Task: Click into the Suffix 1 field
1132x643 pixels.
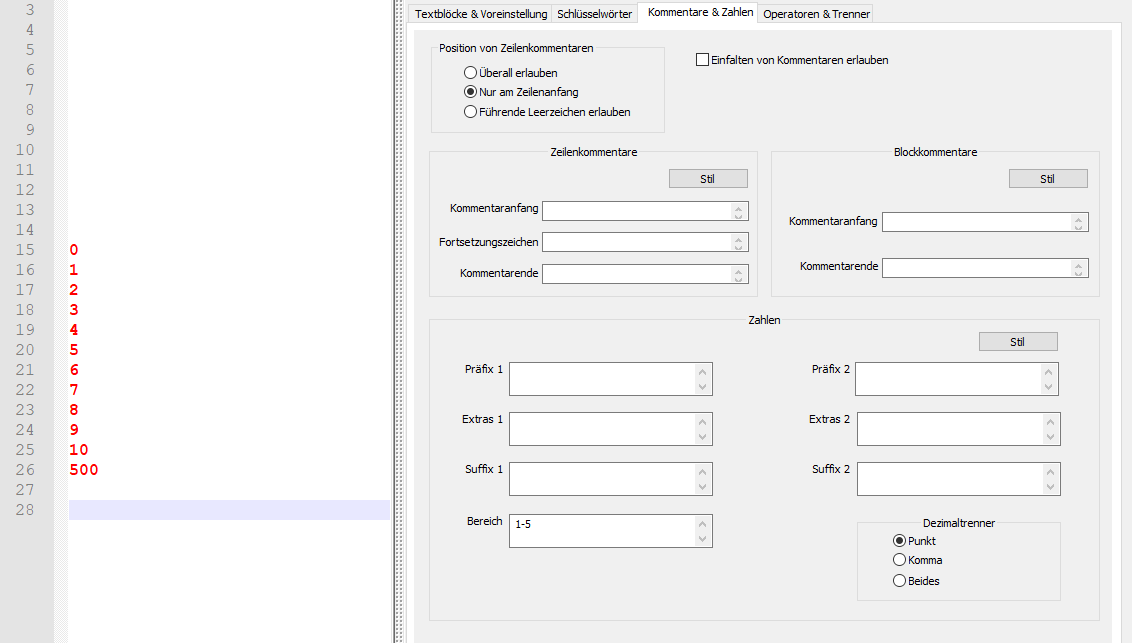Action: [610, 478]
